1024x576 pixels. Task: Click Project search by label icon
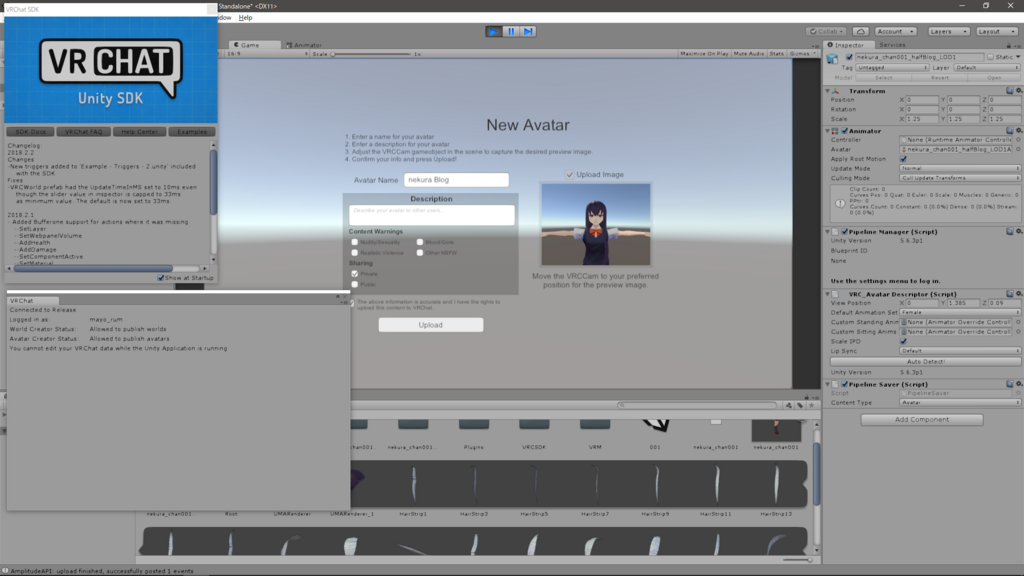pyautogui.click(x=800, y=406)
